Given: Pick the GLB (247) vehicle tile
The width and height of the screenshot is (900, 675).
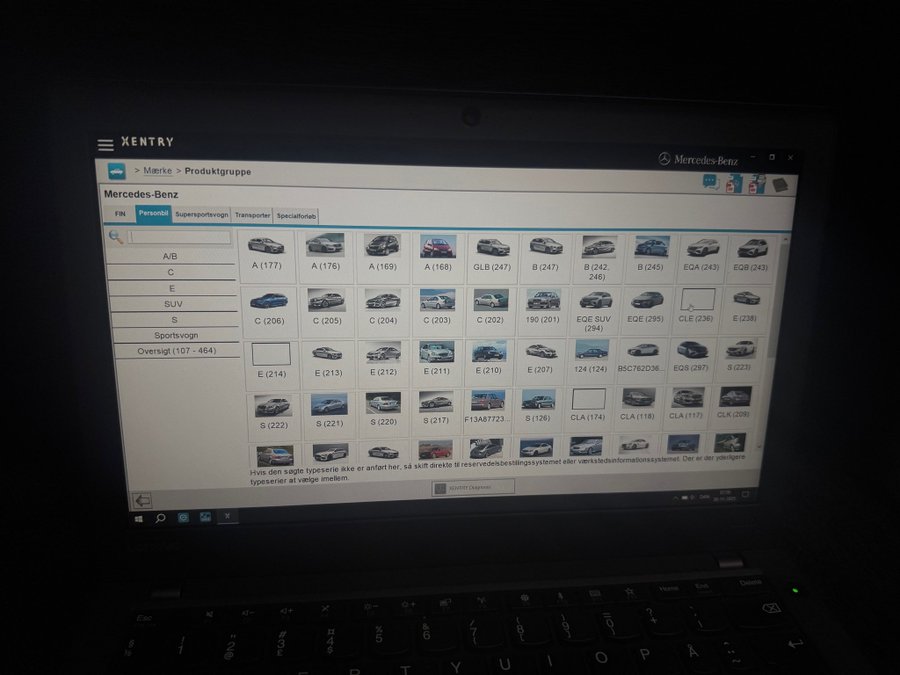Looking at the screenshot, I should (x=492, y=253).
